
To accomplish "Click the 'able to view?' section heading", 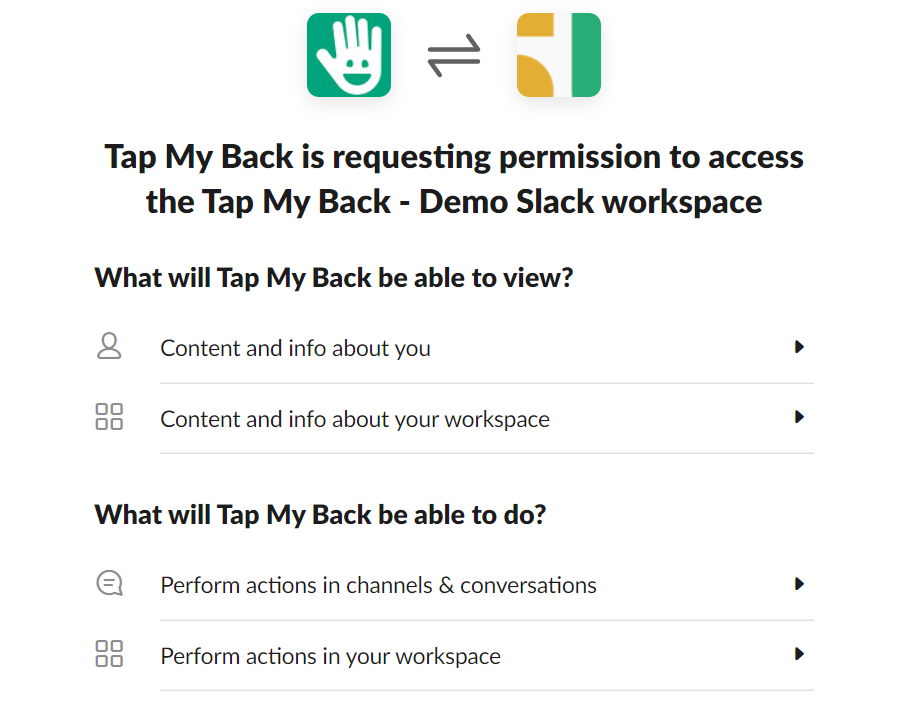I will tap(334, 278).
